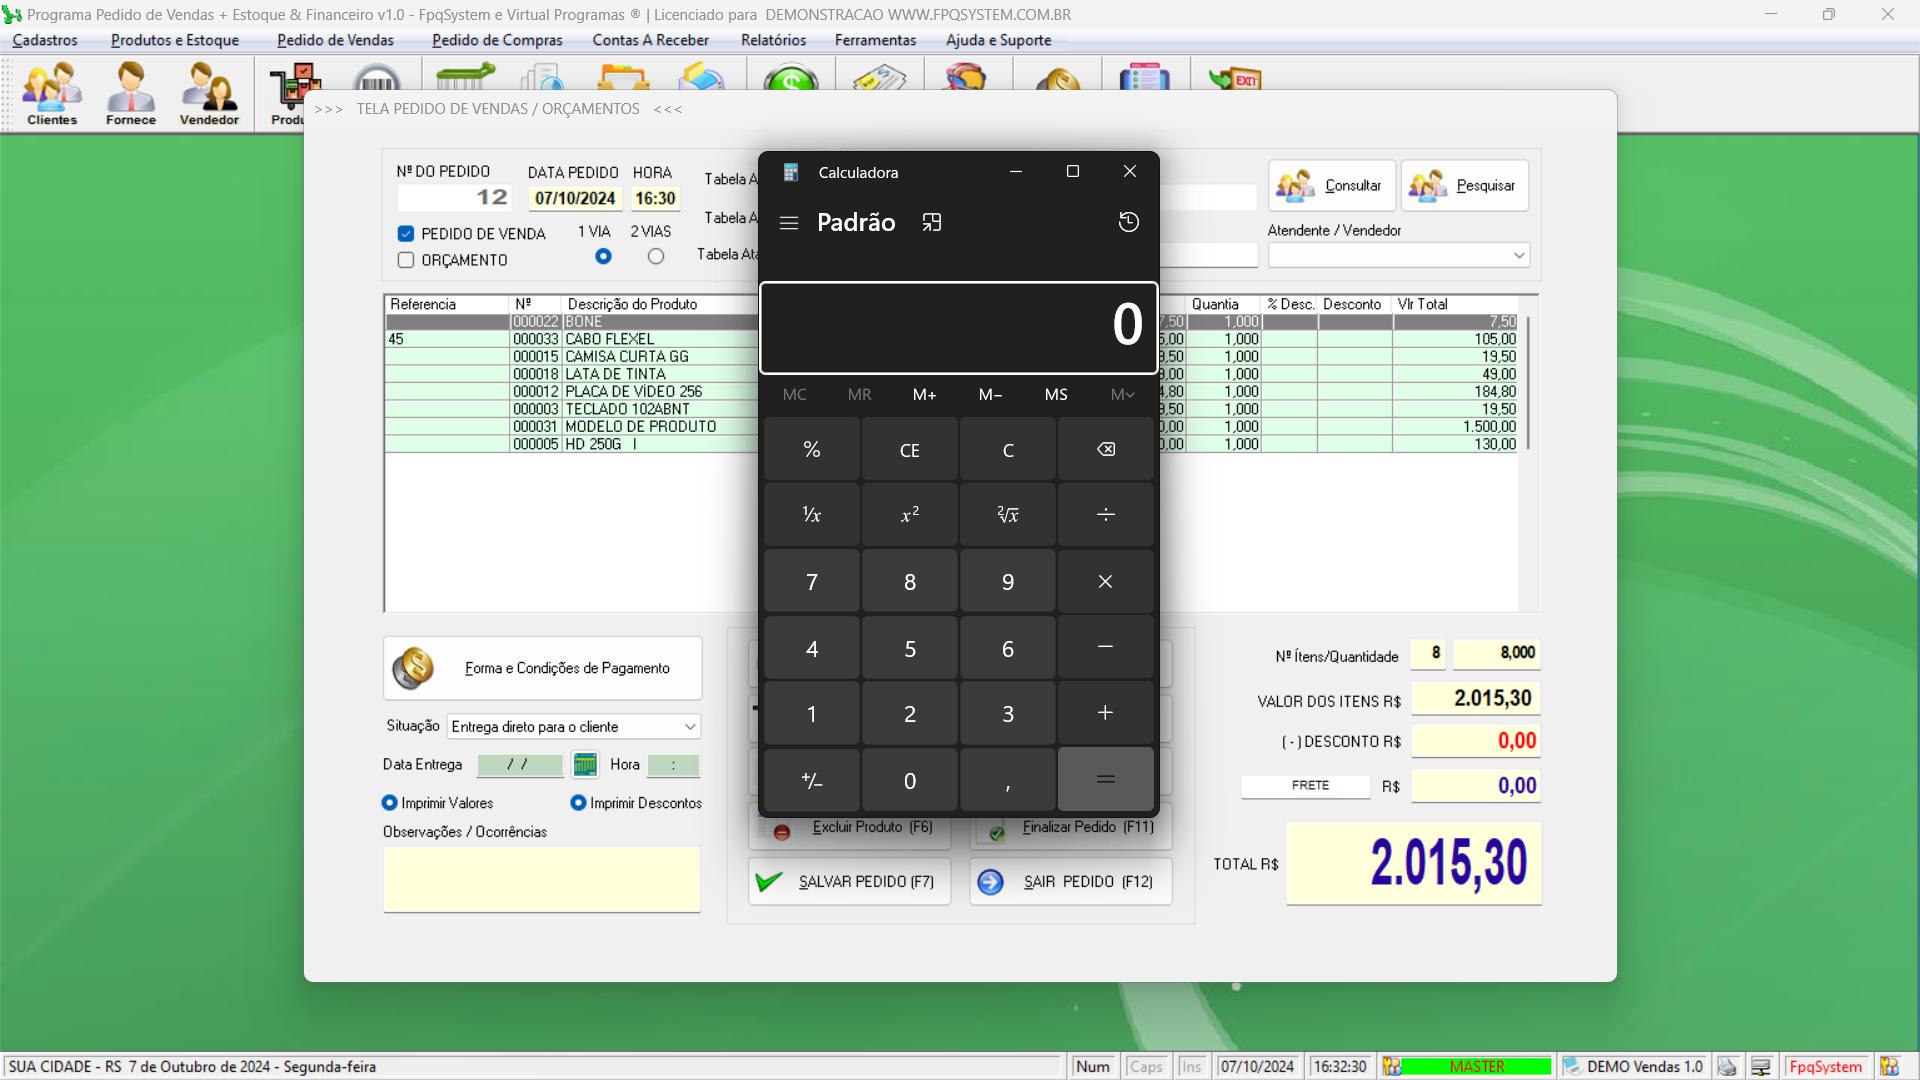Open the Relatórios menu
The width and height of the screenshot is (1920, 1080).
pos(773,40)
